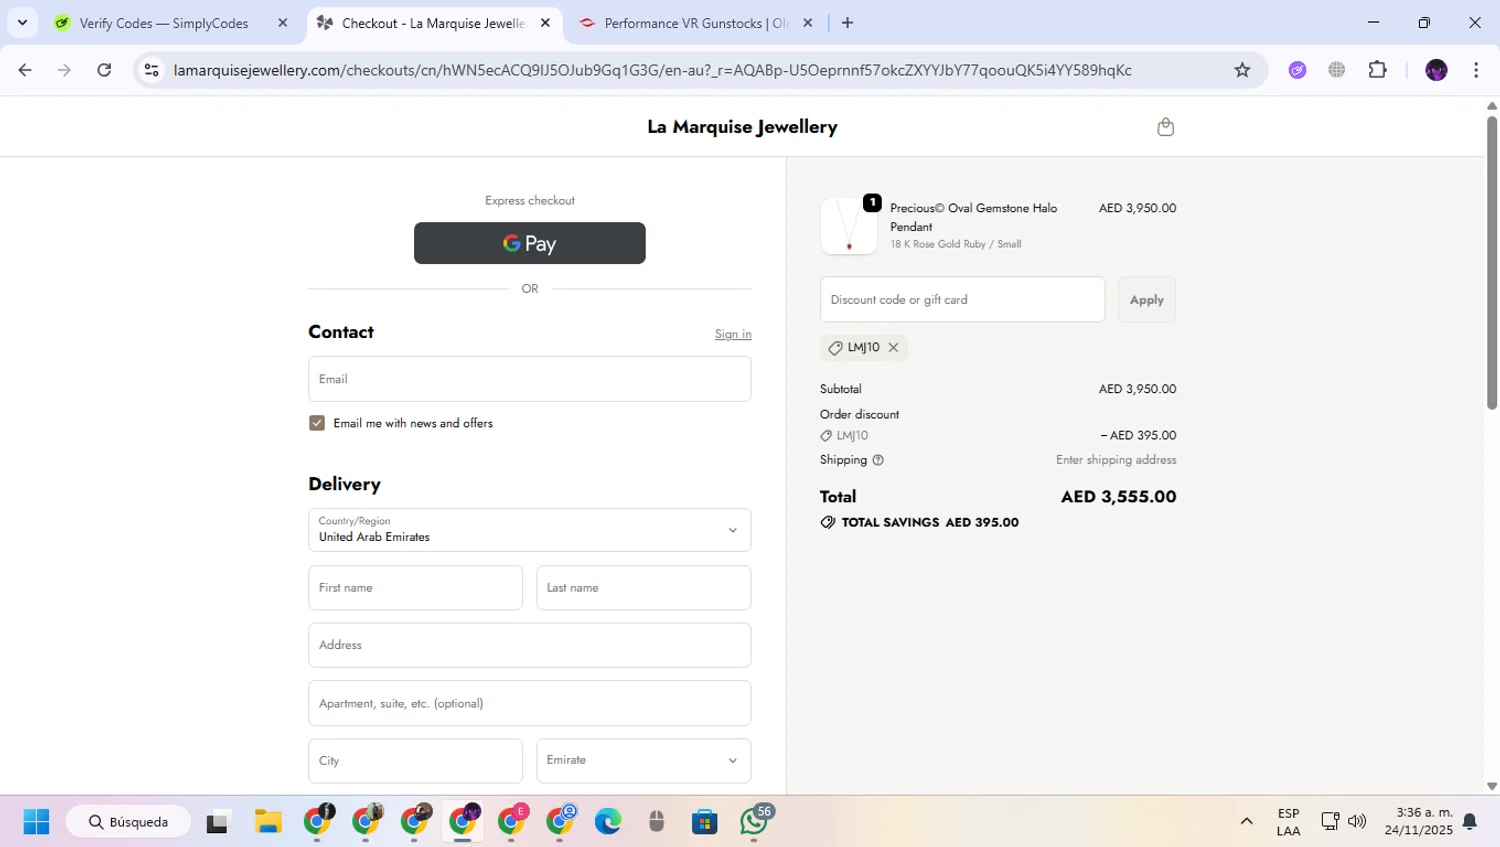Click the globe extension icon in toolbar

click(x=1337, y=70)
